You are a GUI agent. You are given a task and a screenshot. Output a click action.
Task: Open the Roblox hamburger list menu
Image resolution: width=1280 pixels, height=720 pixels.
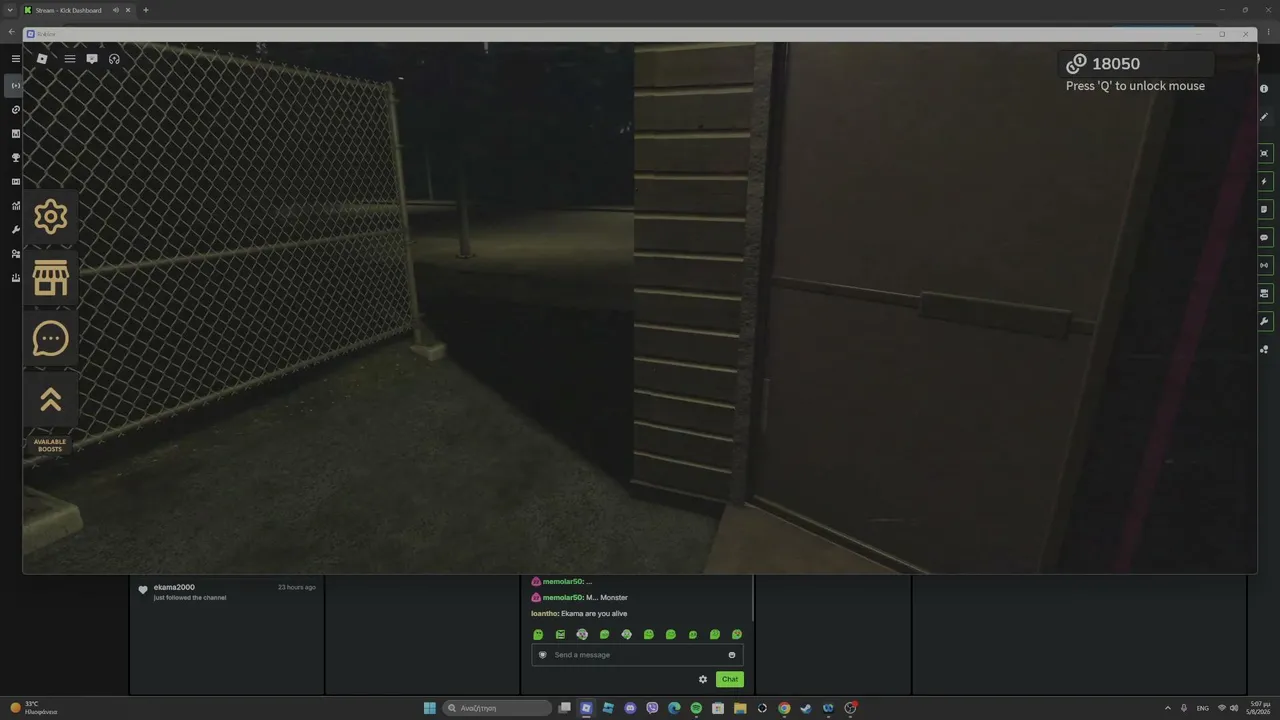tap(70, 59)
